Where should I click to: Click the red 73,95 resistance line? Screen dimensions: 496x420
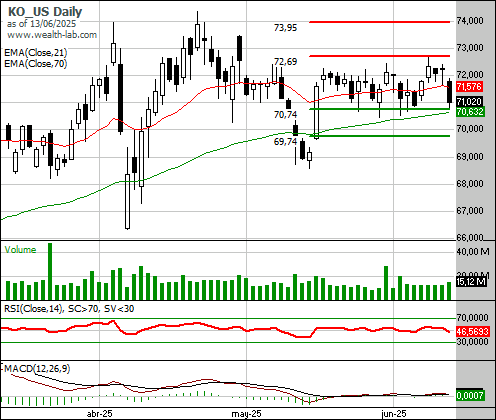click(380, 22)
